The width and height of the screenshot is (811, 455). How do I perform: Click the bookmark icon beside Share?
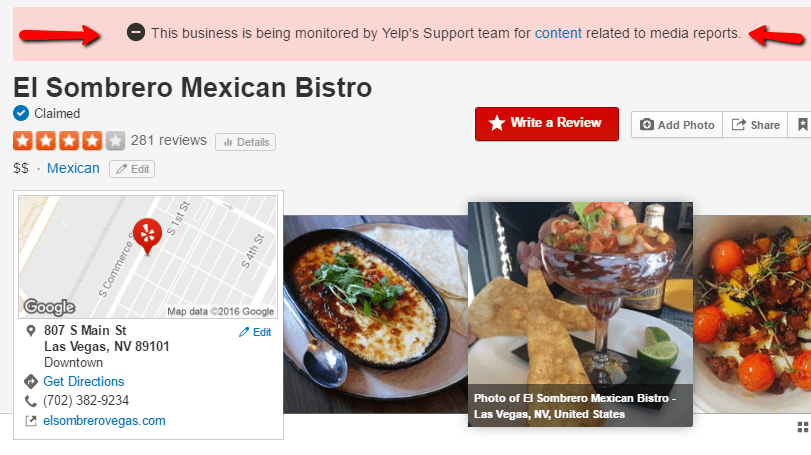pos(802,125)
